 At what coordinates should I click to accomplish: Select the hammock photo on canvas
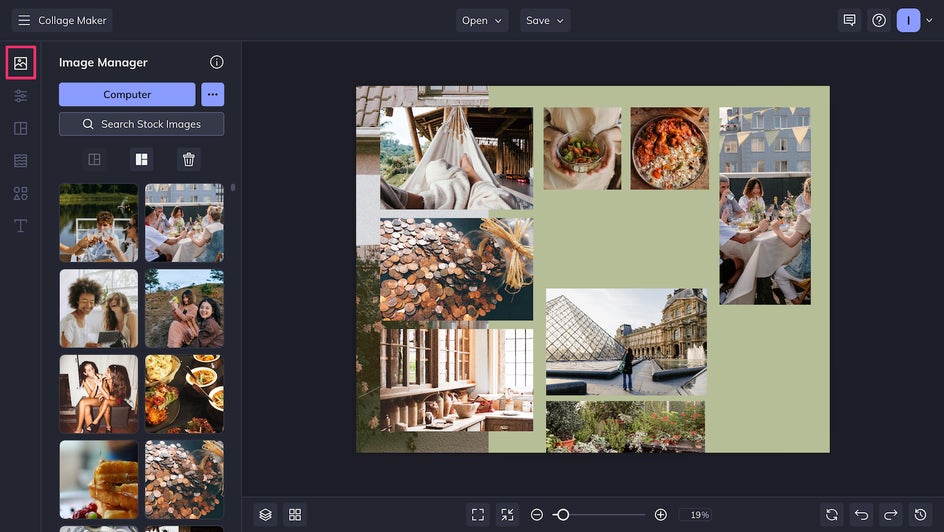pos(456,158)
